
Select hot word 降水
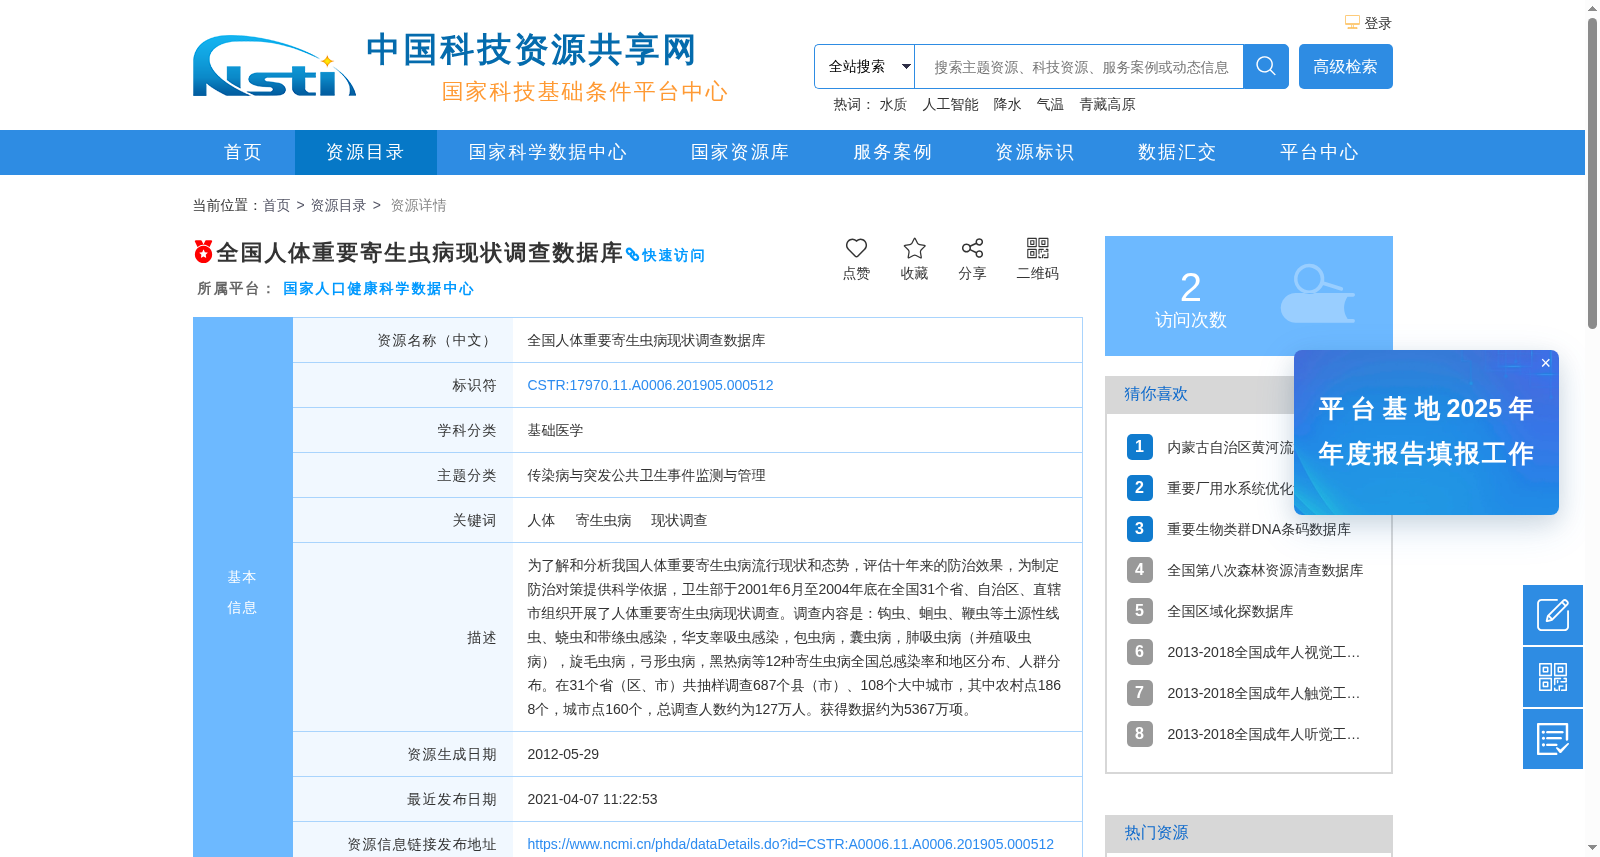1007,104
